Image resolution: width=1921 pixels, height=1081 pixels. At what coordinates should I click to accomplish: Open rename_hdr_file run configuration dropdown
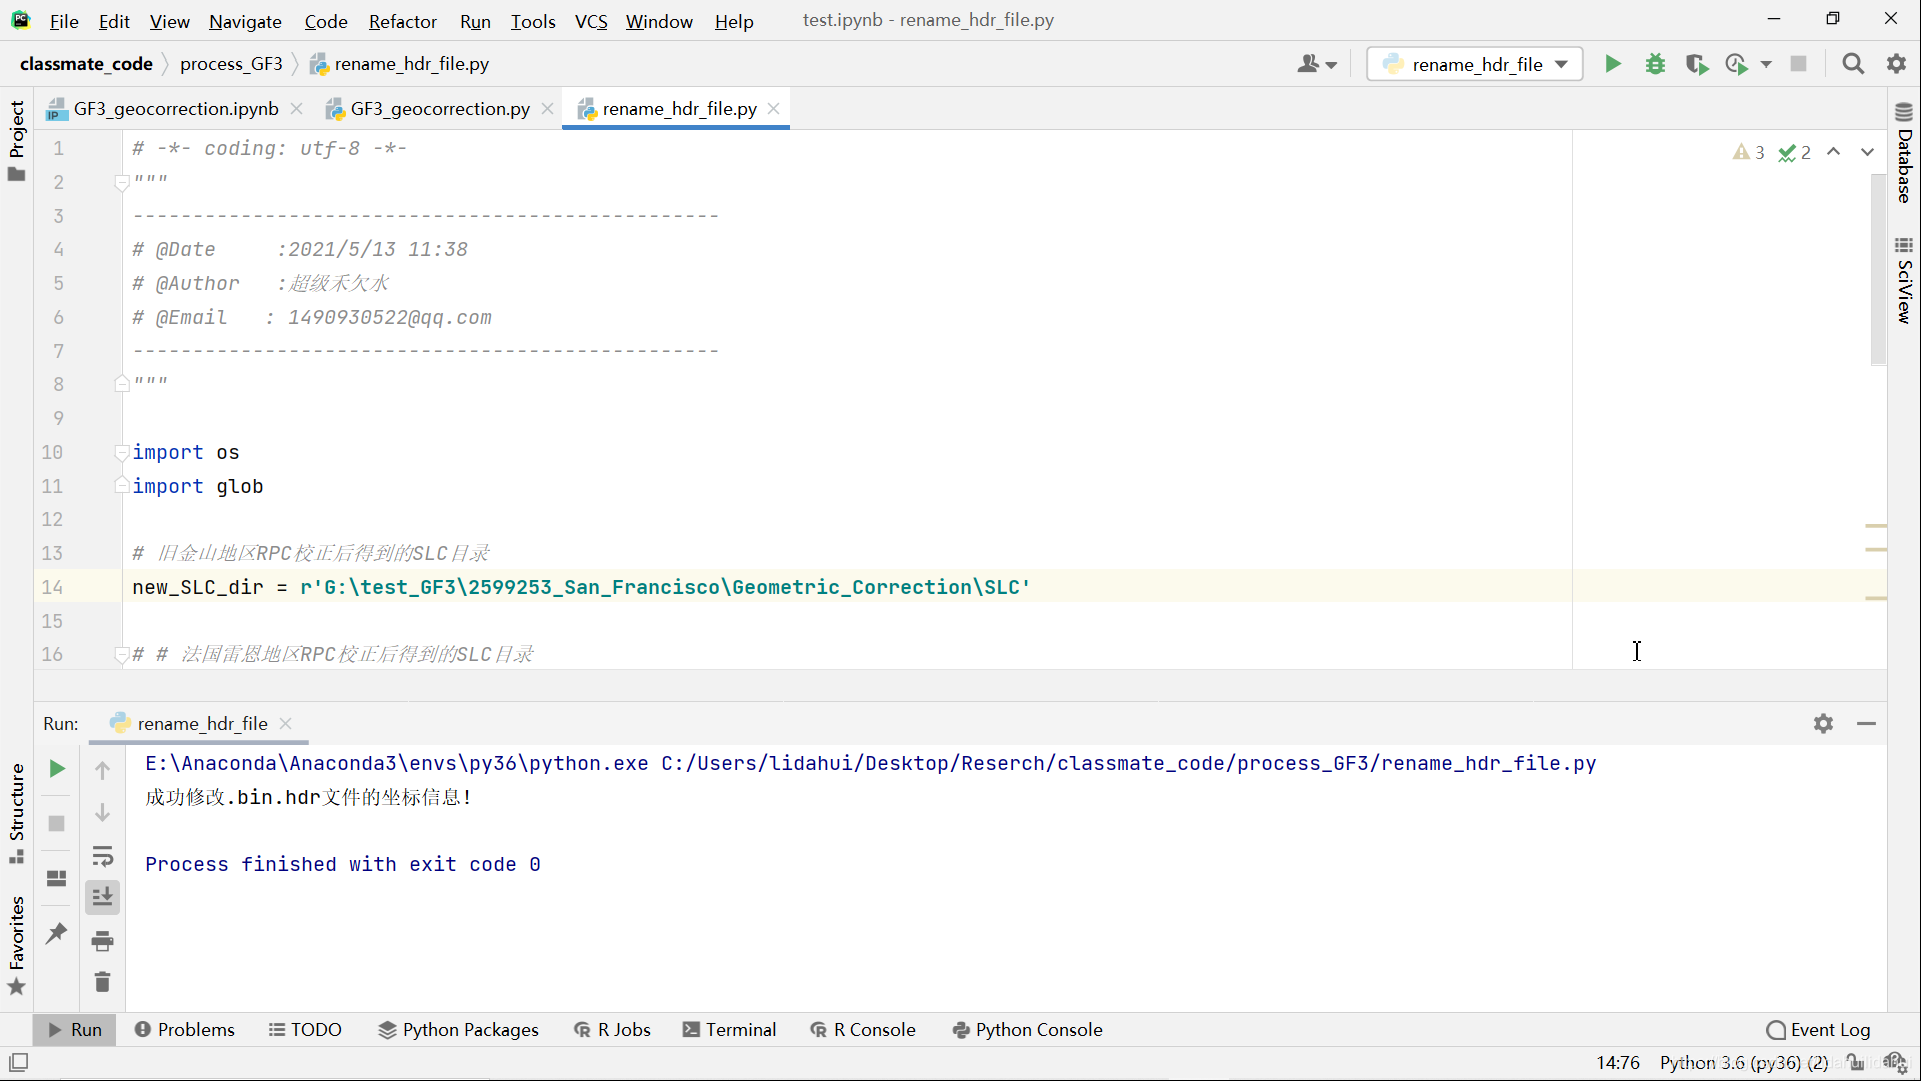[x=1474, y=64]
